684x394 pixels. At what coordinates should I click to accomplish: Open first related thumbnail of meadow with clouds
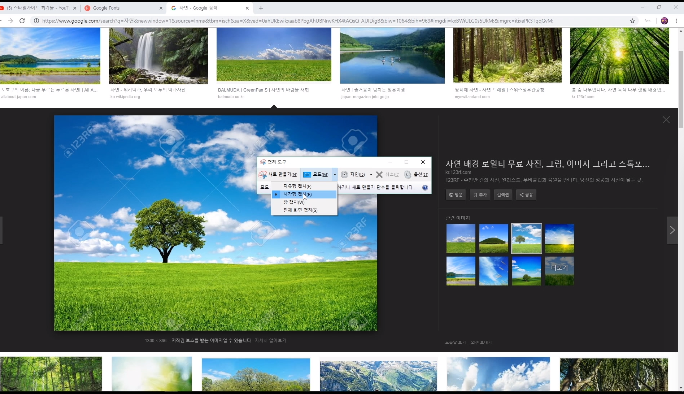[461, 238]
